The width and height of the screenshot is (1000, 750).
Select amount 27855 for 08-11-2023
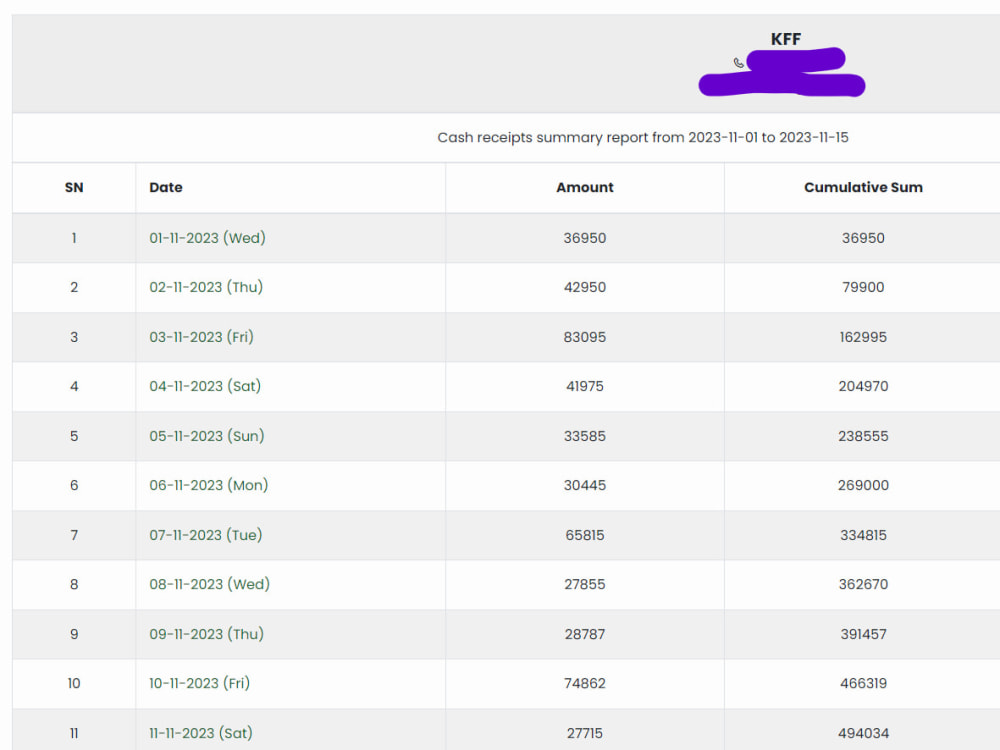tap(585, 584)
